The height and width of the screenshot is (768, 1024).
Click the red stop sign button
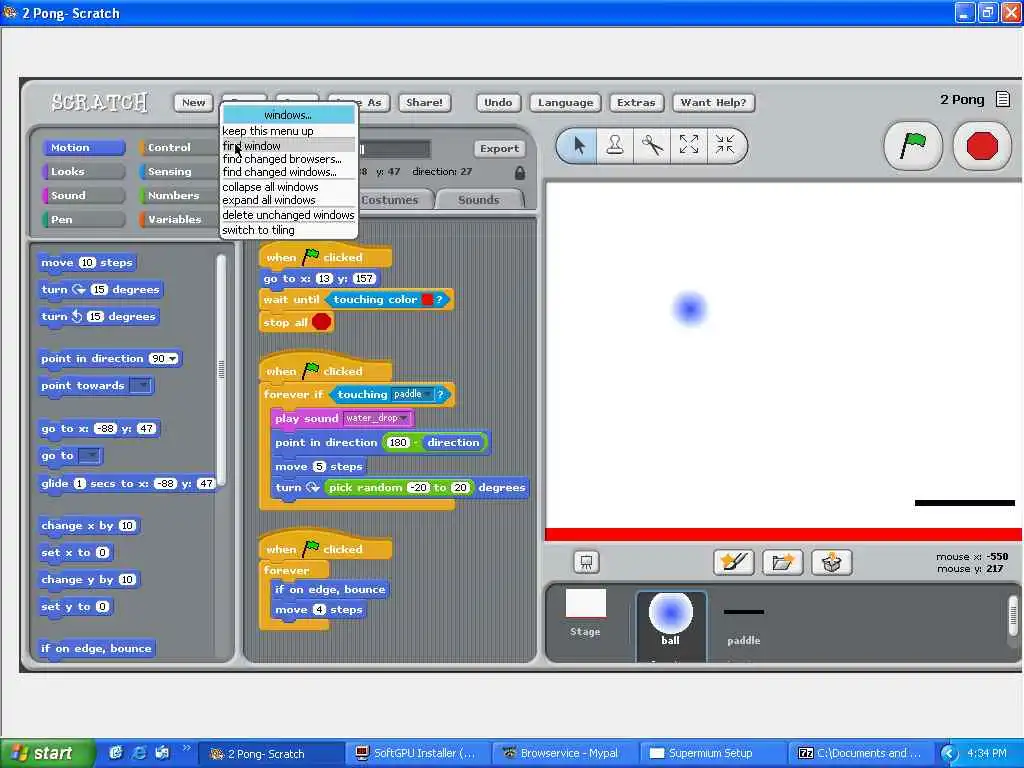coord(982,146)
